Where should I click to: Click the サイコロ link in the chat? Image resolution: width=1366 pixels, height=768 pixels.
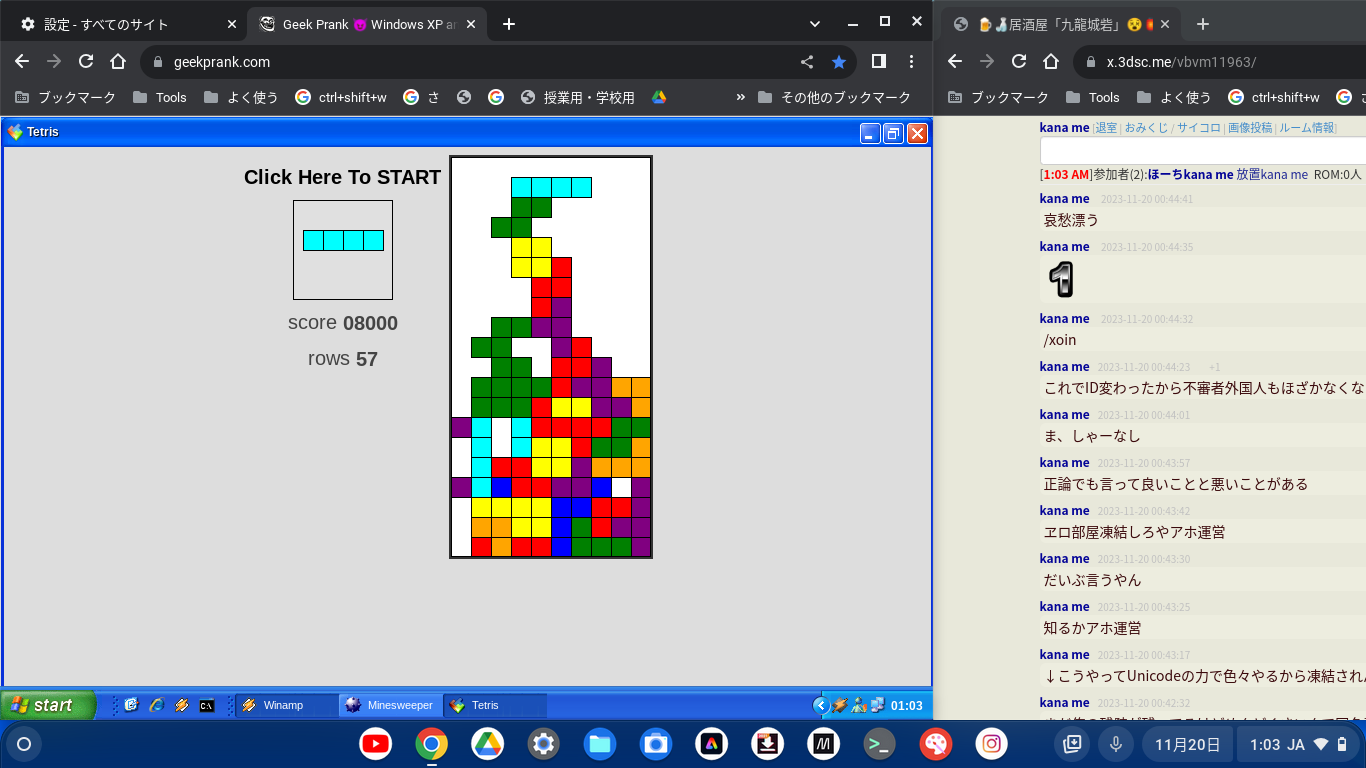click(x=1199, y=128)
